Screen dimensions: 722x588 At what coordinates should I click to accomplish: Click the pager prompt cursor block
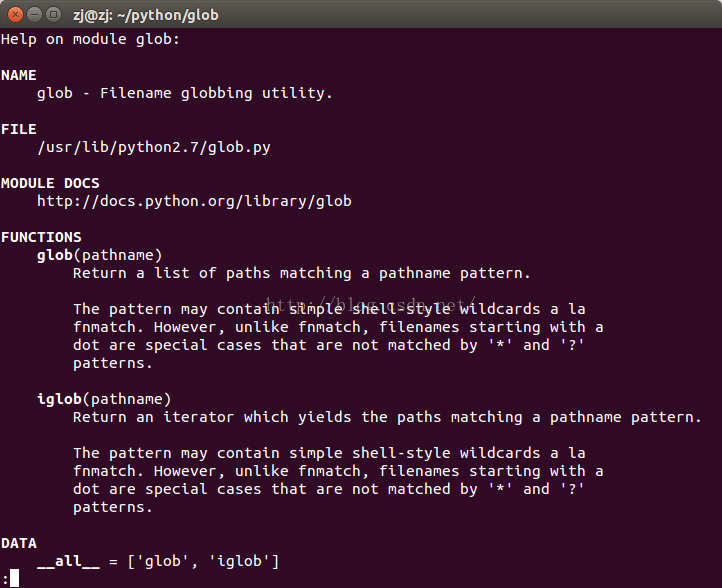click(14, 578)
